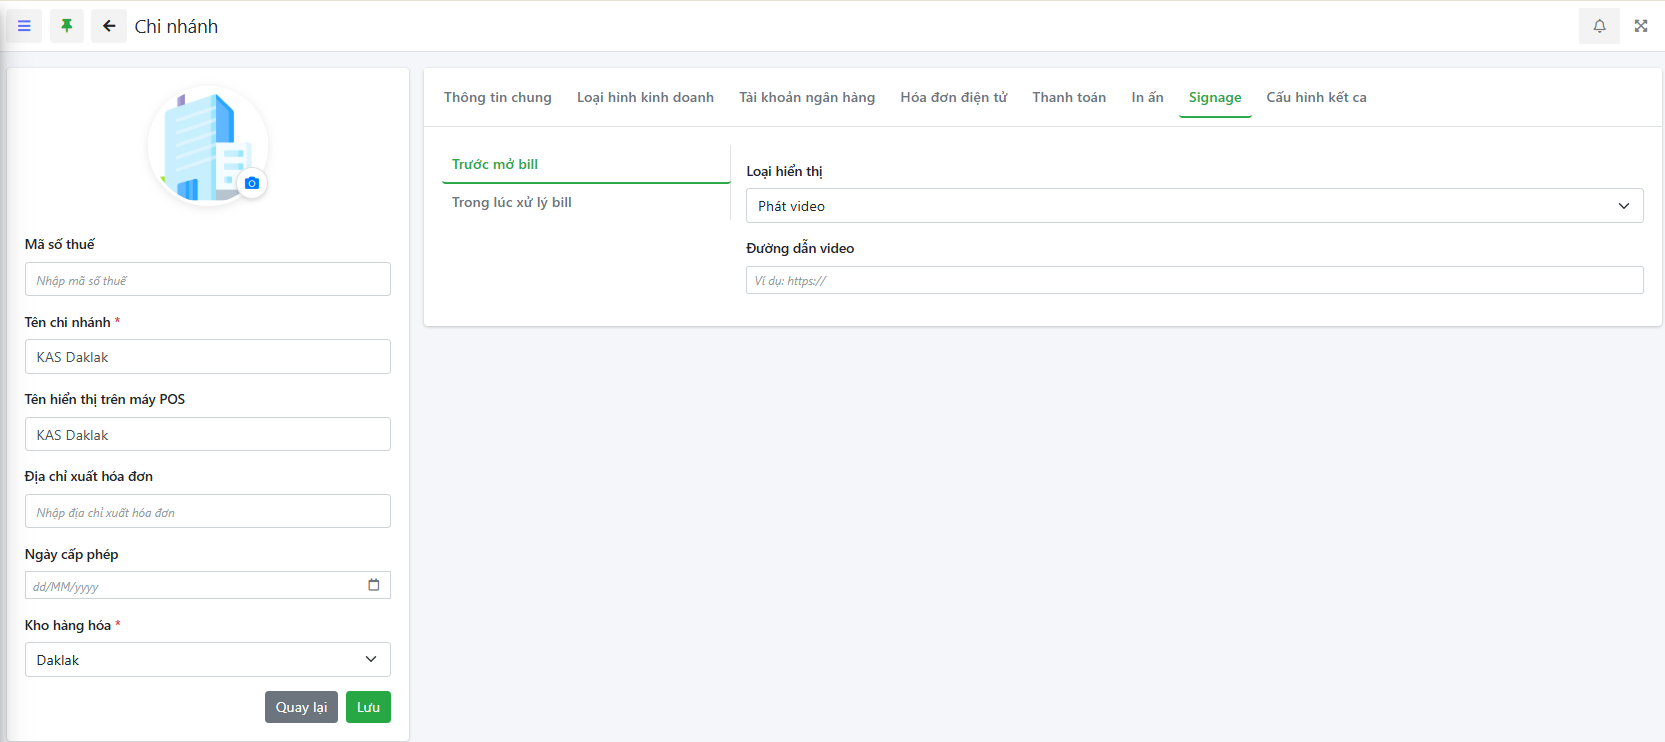Click the green pin icon
The height and width of the screenshot is (742, 1665).
coord(67,26)
